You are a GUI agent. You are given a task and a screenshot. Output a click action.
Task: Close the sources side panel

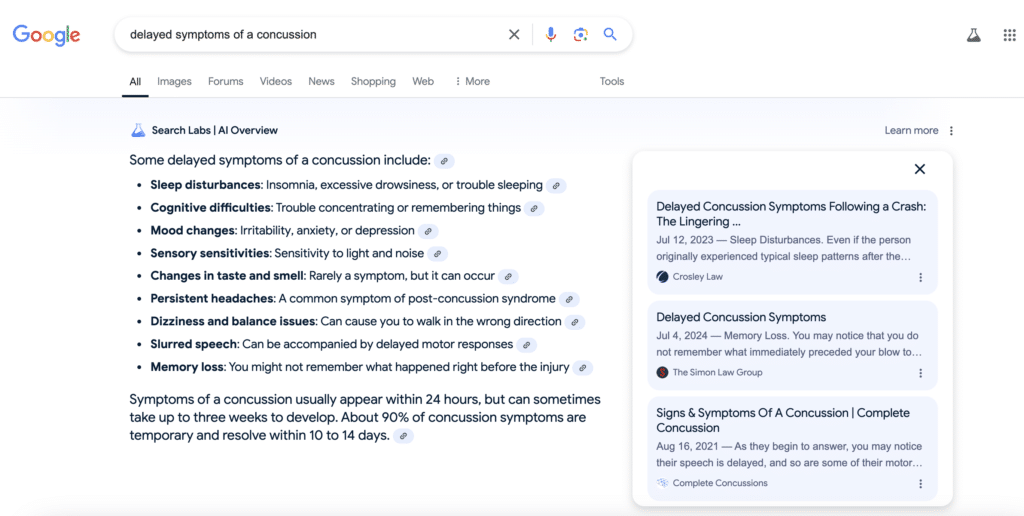920,169
